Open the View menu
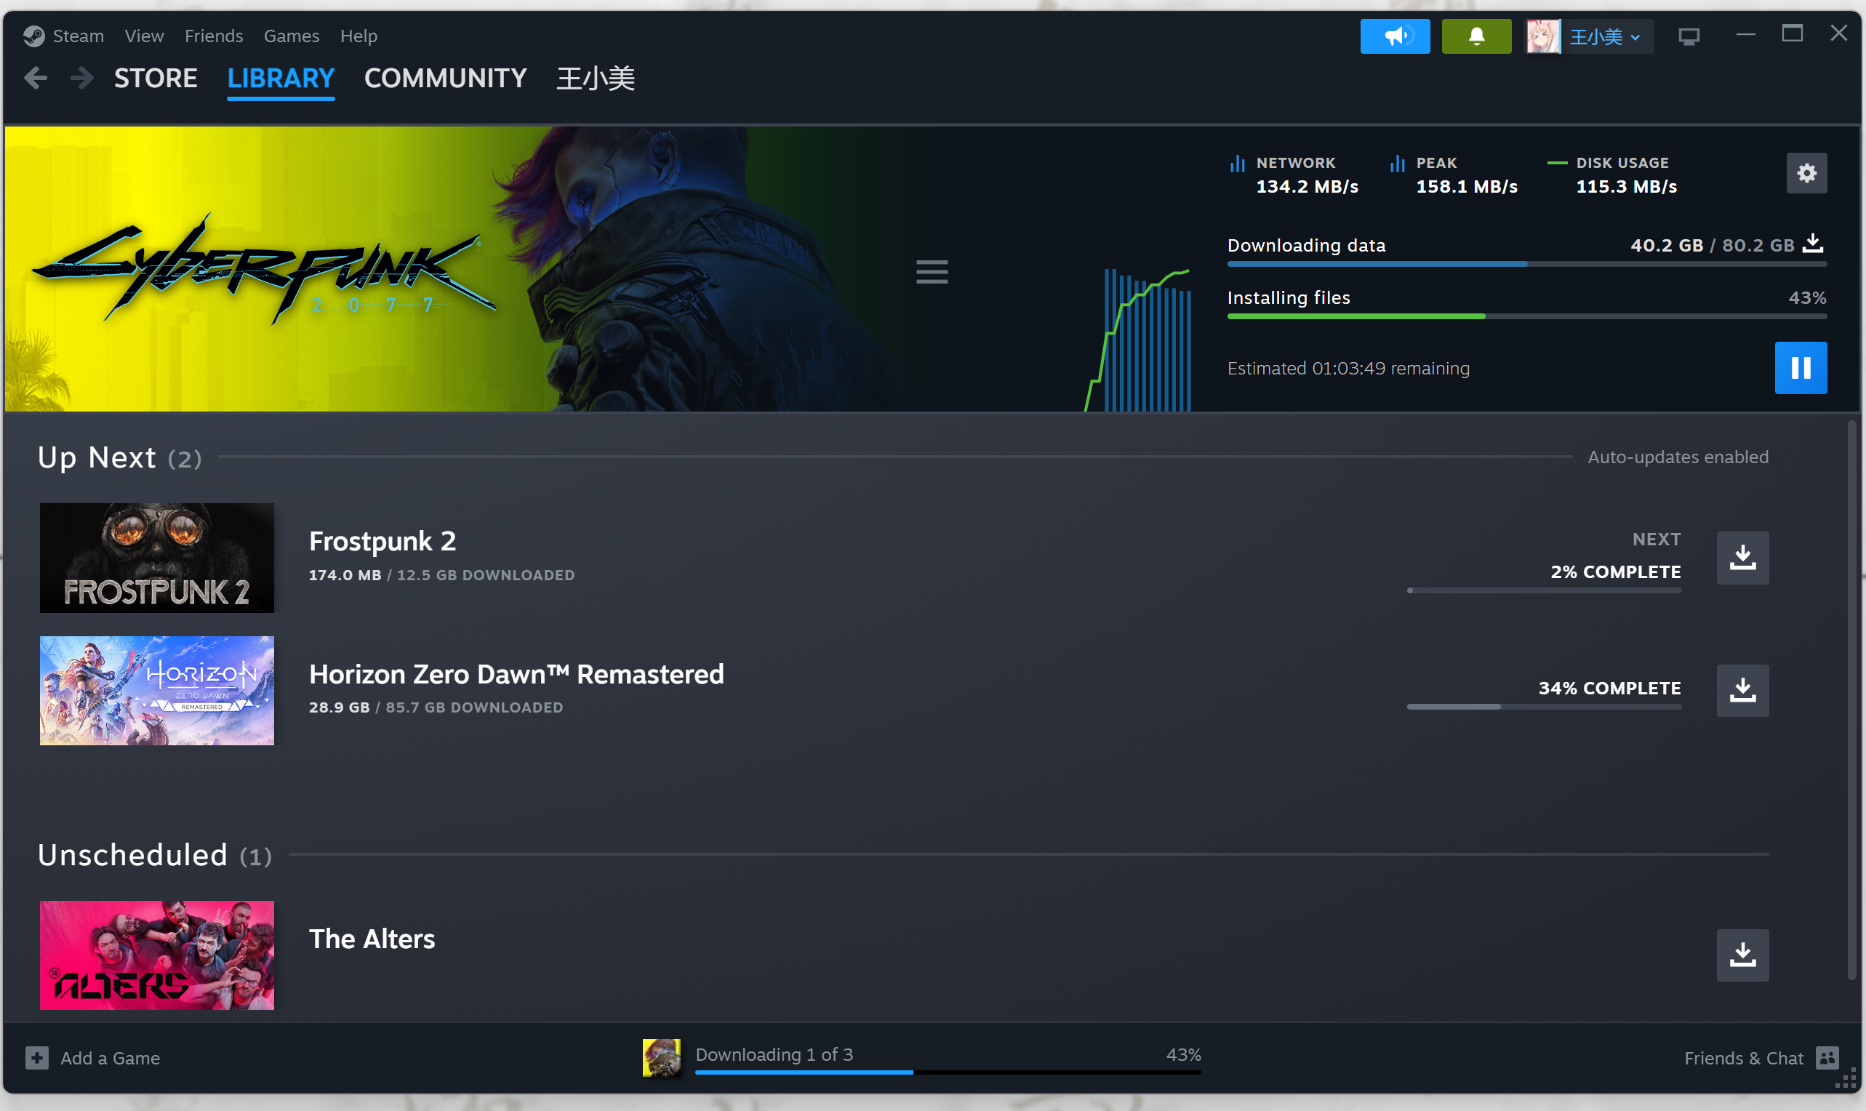1866x1111 pixels. pos(144,36)
